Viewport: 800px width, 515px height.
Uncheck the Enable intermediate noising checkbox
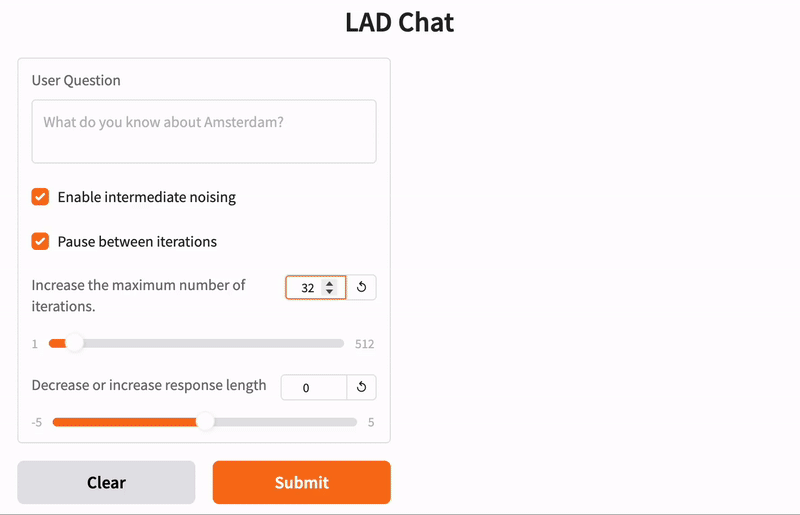click(x=40, y=197)
